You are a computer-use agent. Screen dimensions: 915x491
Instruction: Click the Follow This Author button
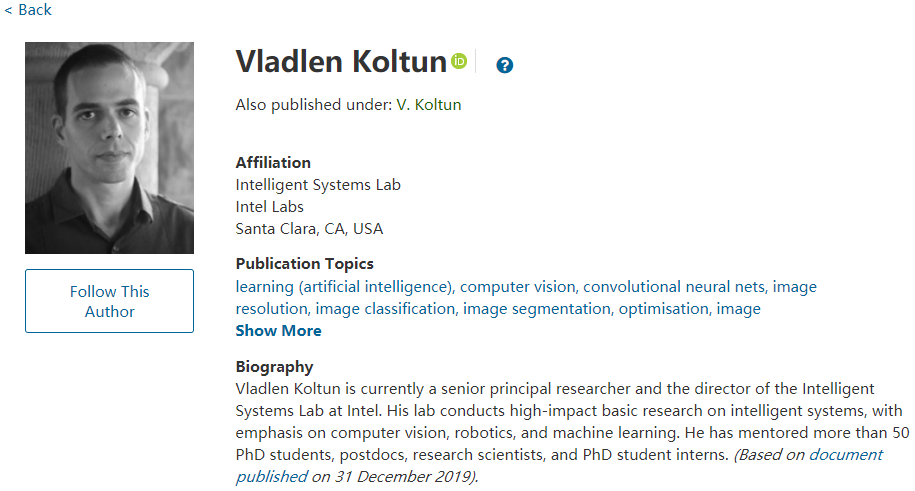click(109, 301)
